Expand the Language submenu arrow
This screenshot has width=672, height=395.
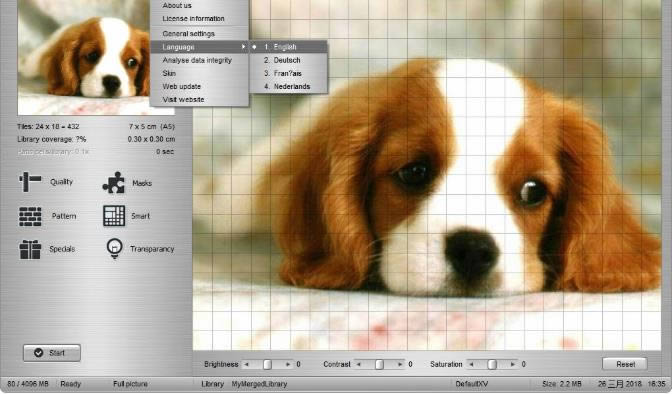(243, 46)
